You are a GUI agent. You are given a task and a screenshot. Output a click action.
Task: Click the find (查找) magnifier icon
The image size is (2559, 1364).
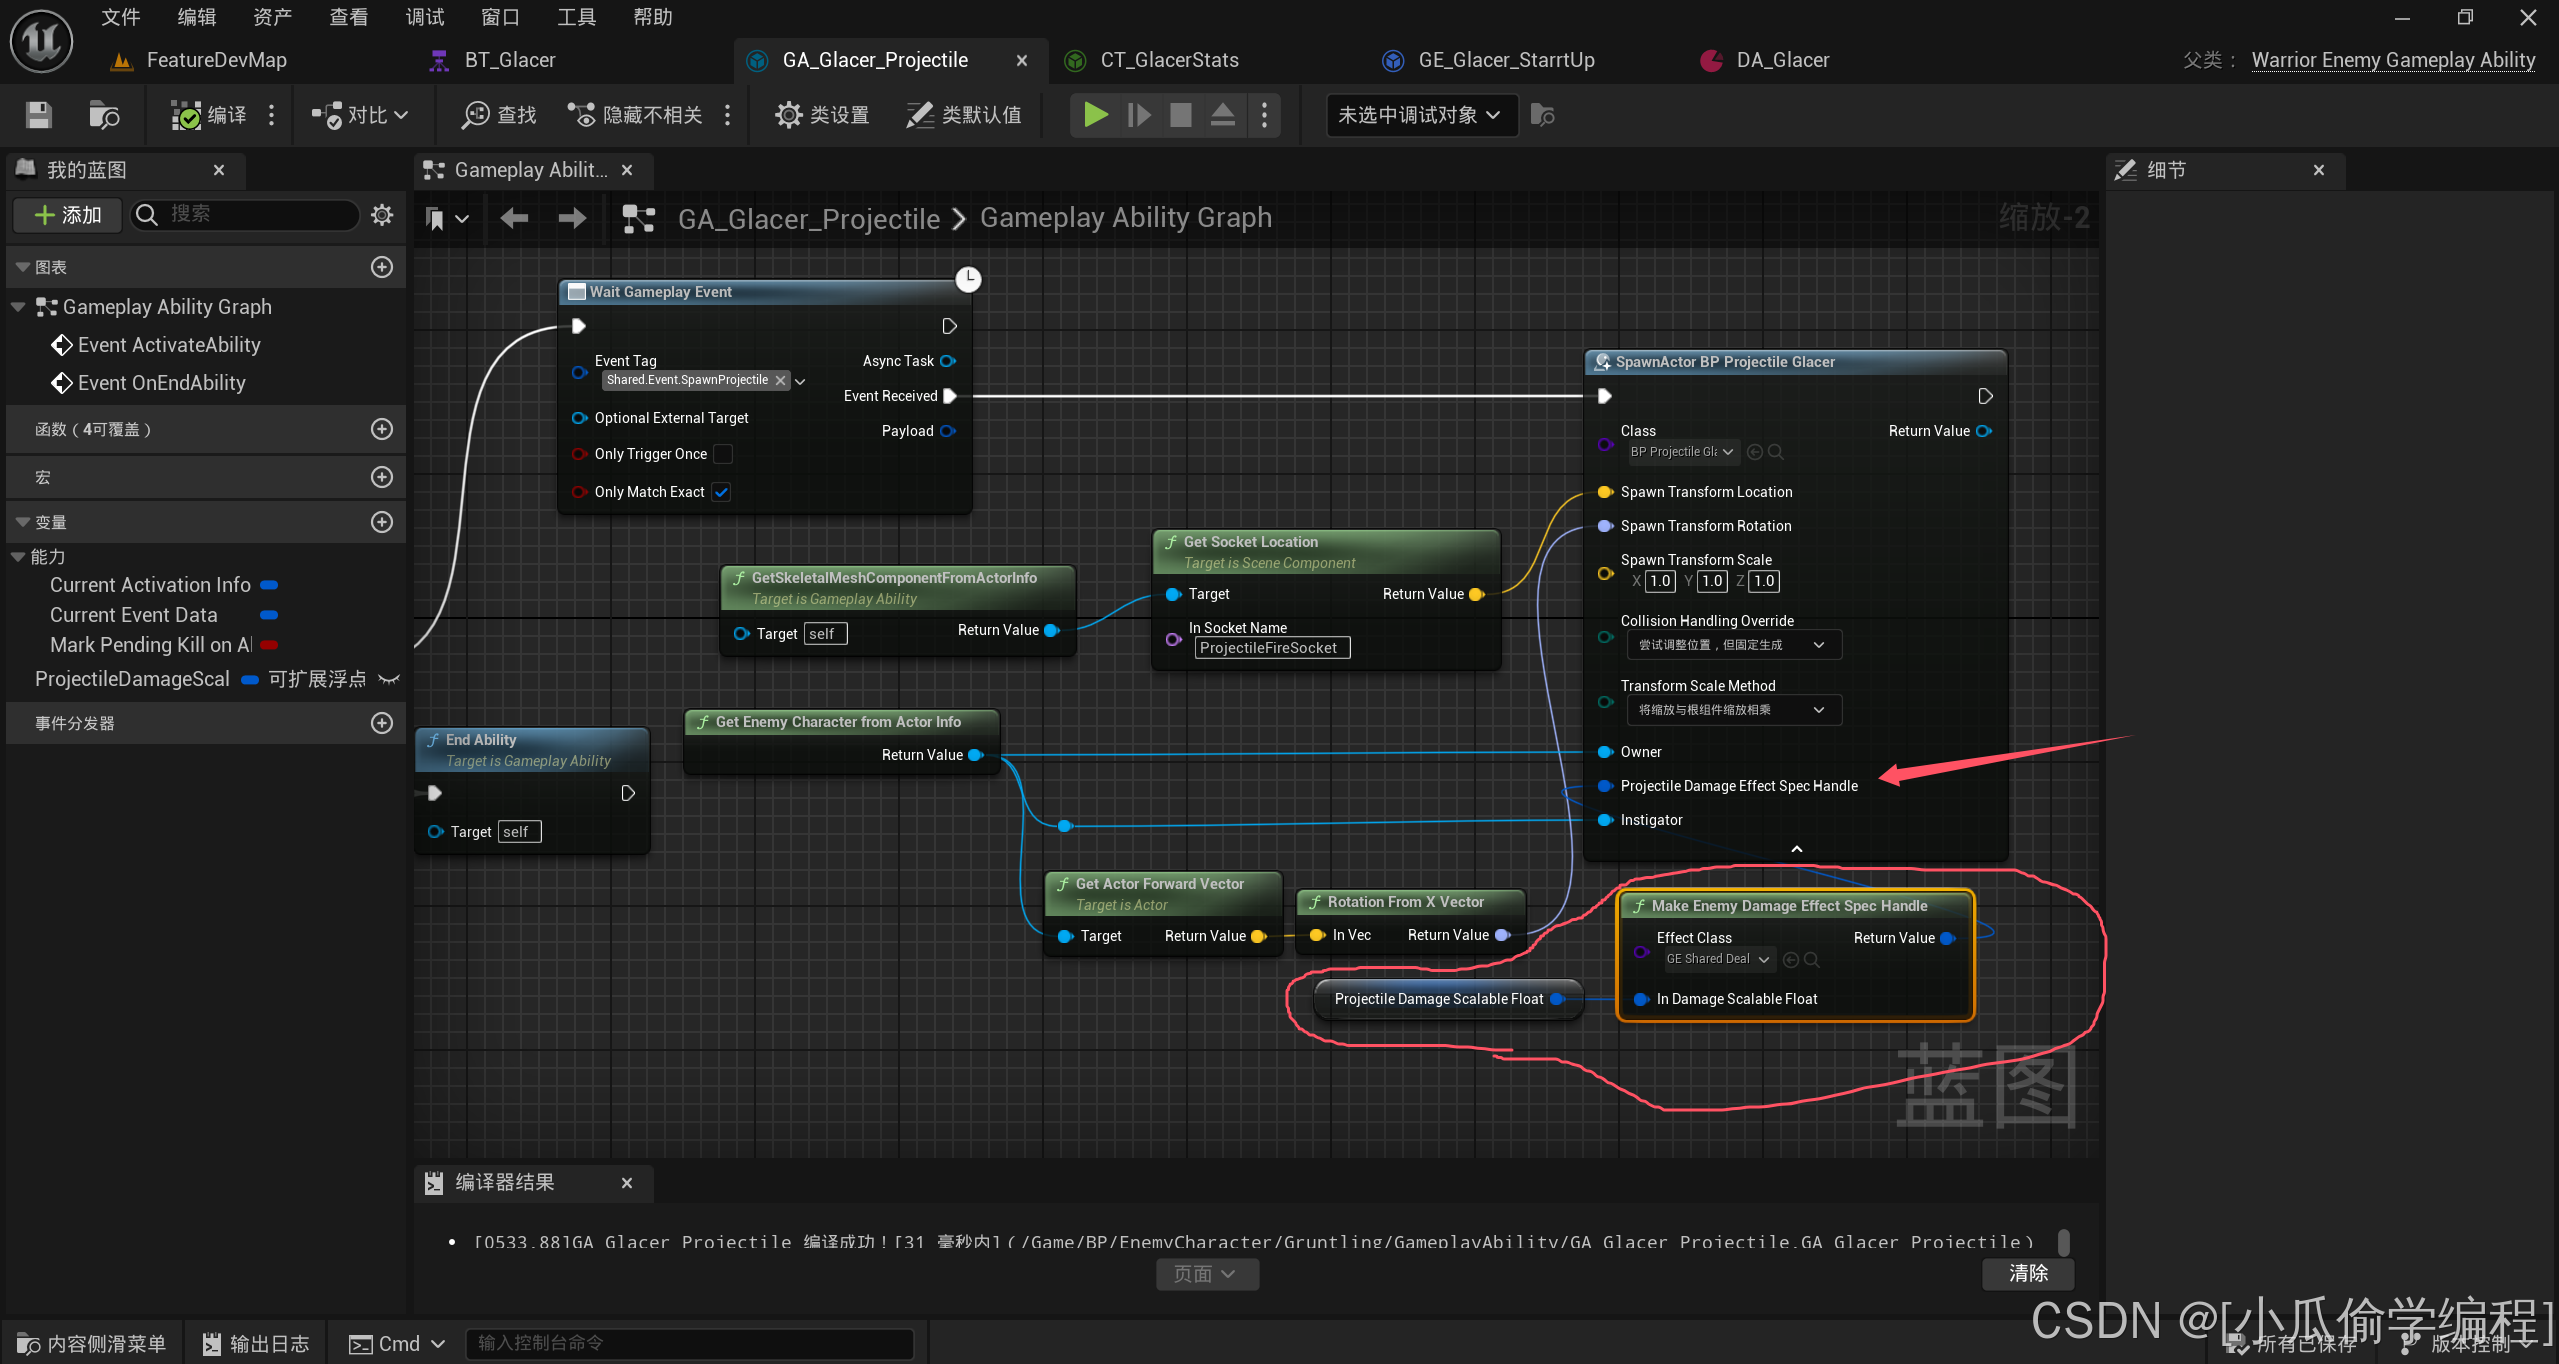475,115
